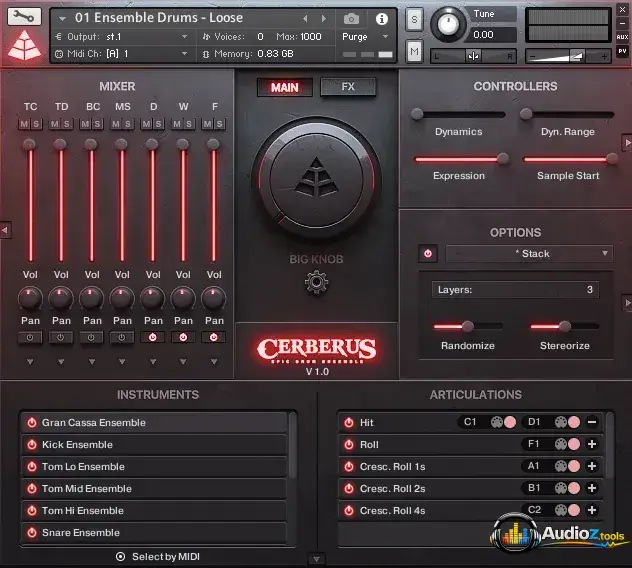The image size is (632, 568).
Task: Remove Hit key with minus icon
Action: (x=592, y=422)
